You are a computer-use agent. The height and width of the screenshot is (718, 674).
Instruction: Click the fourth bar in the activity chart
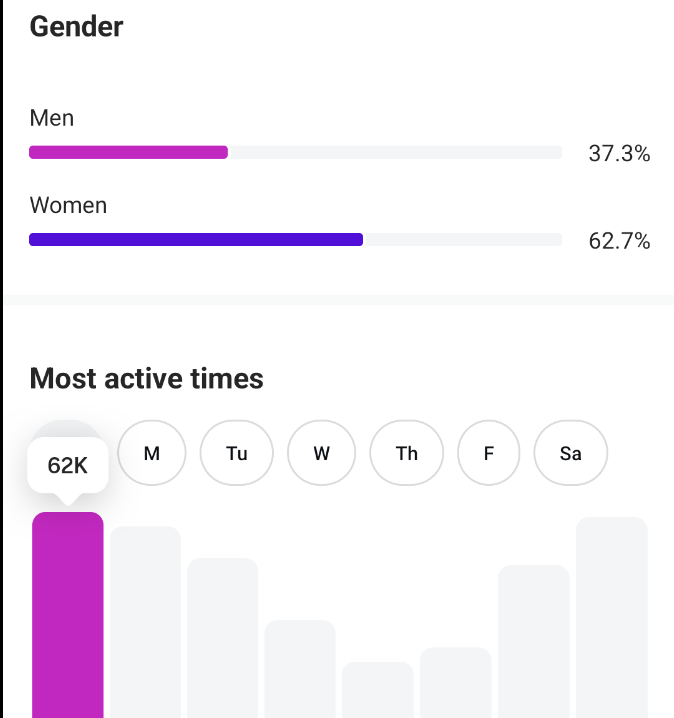(300, 669)
